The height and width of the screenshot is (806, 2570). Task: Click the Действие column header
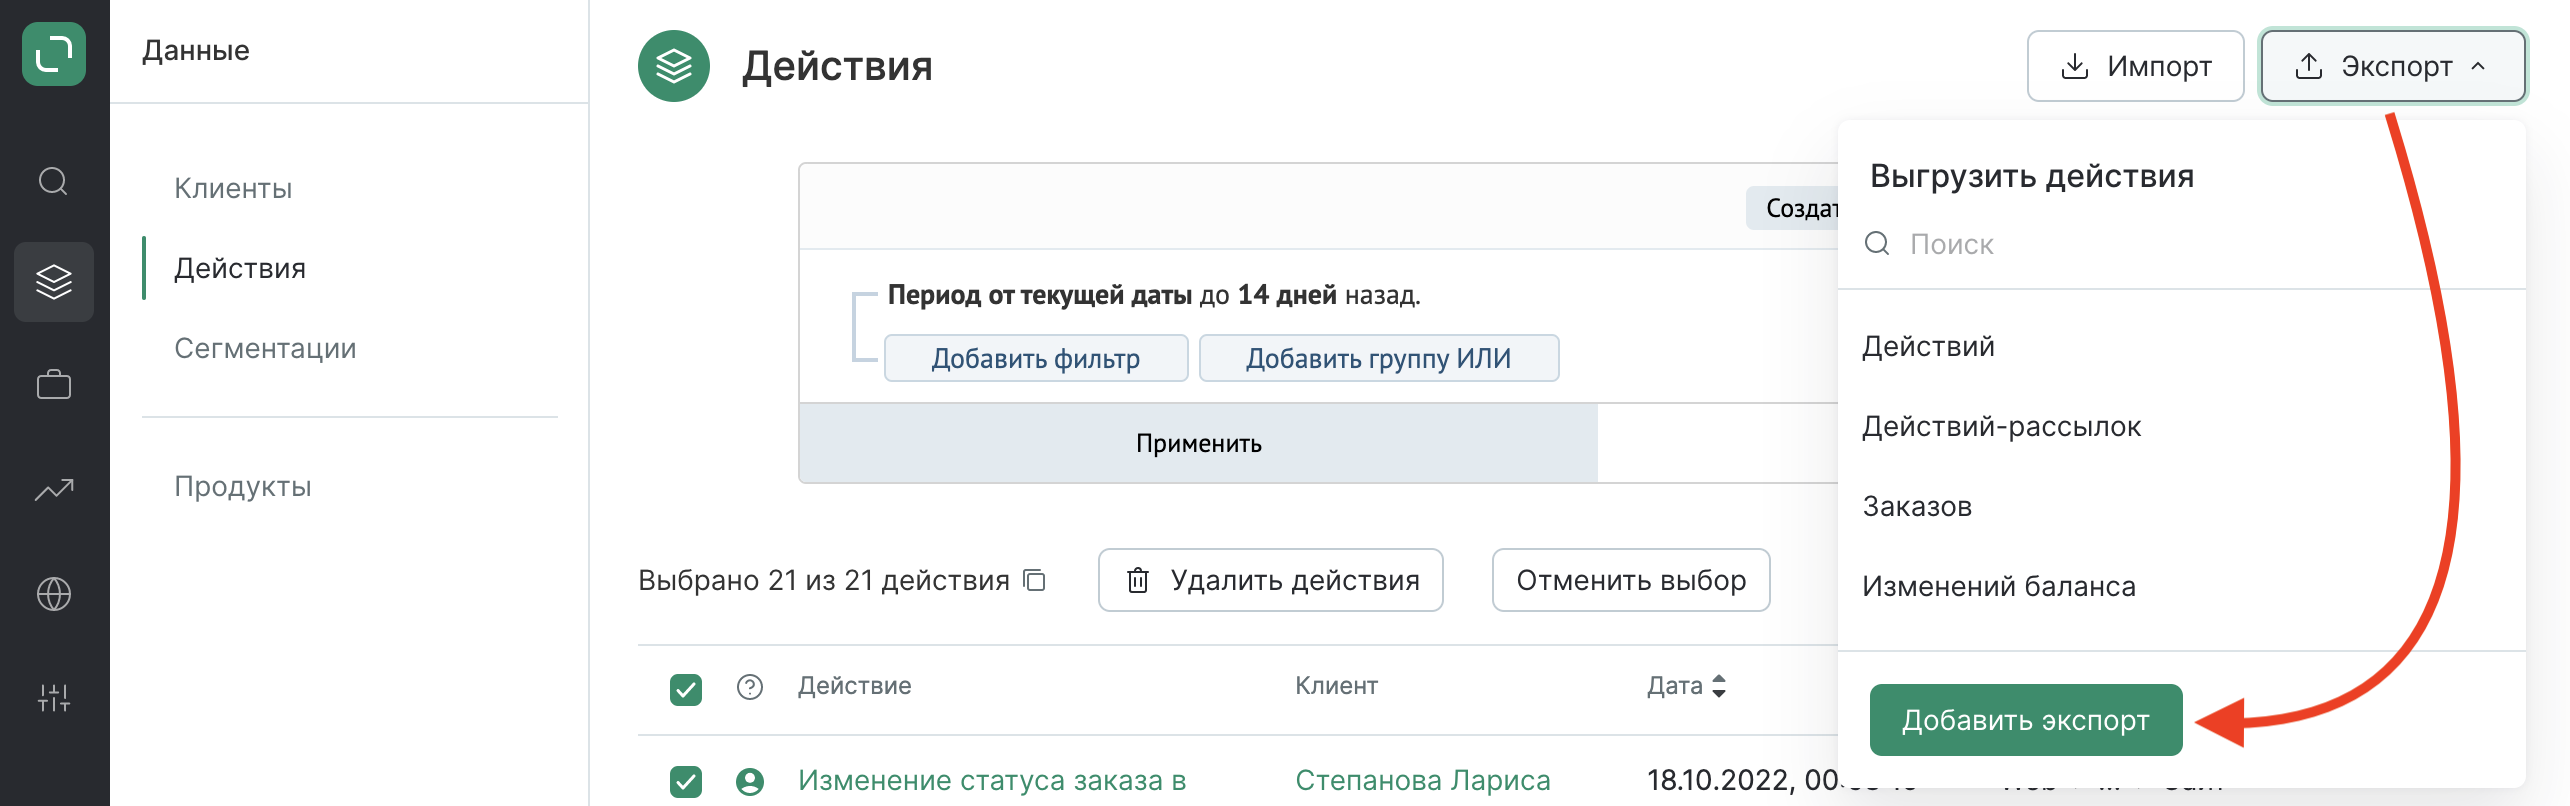pyautogui.click(x=855, y=686)
